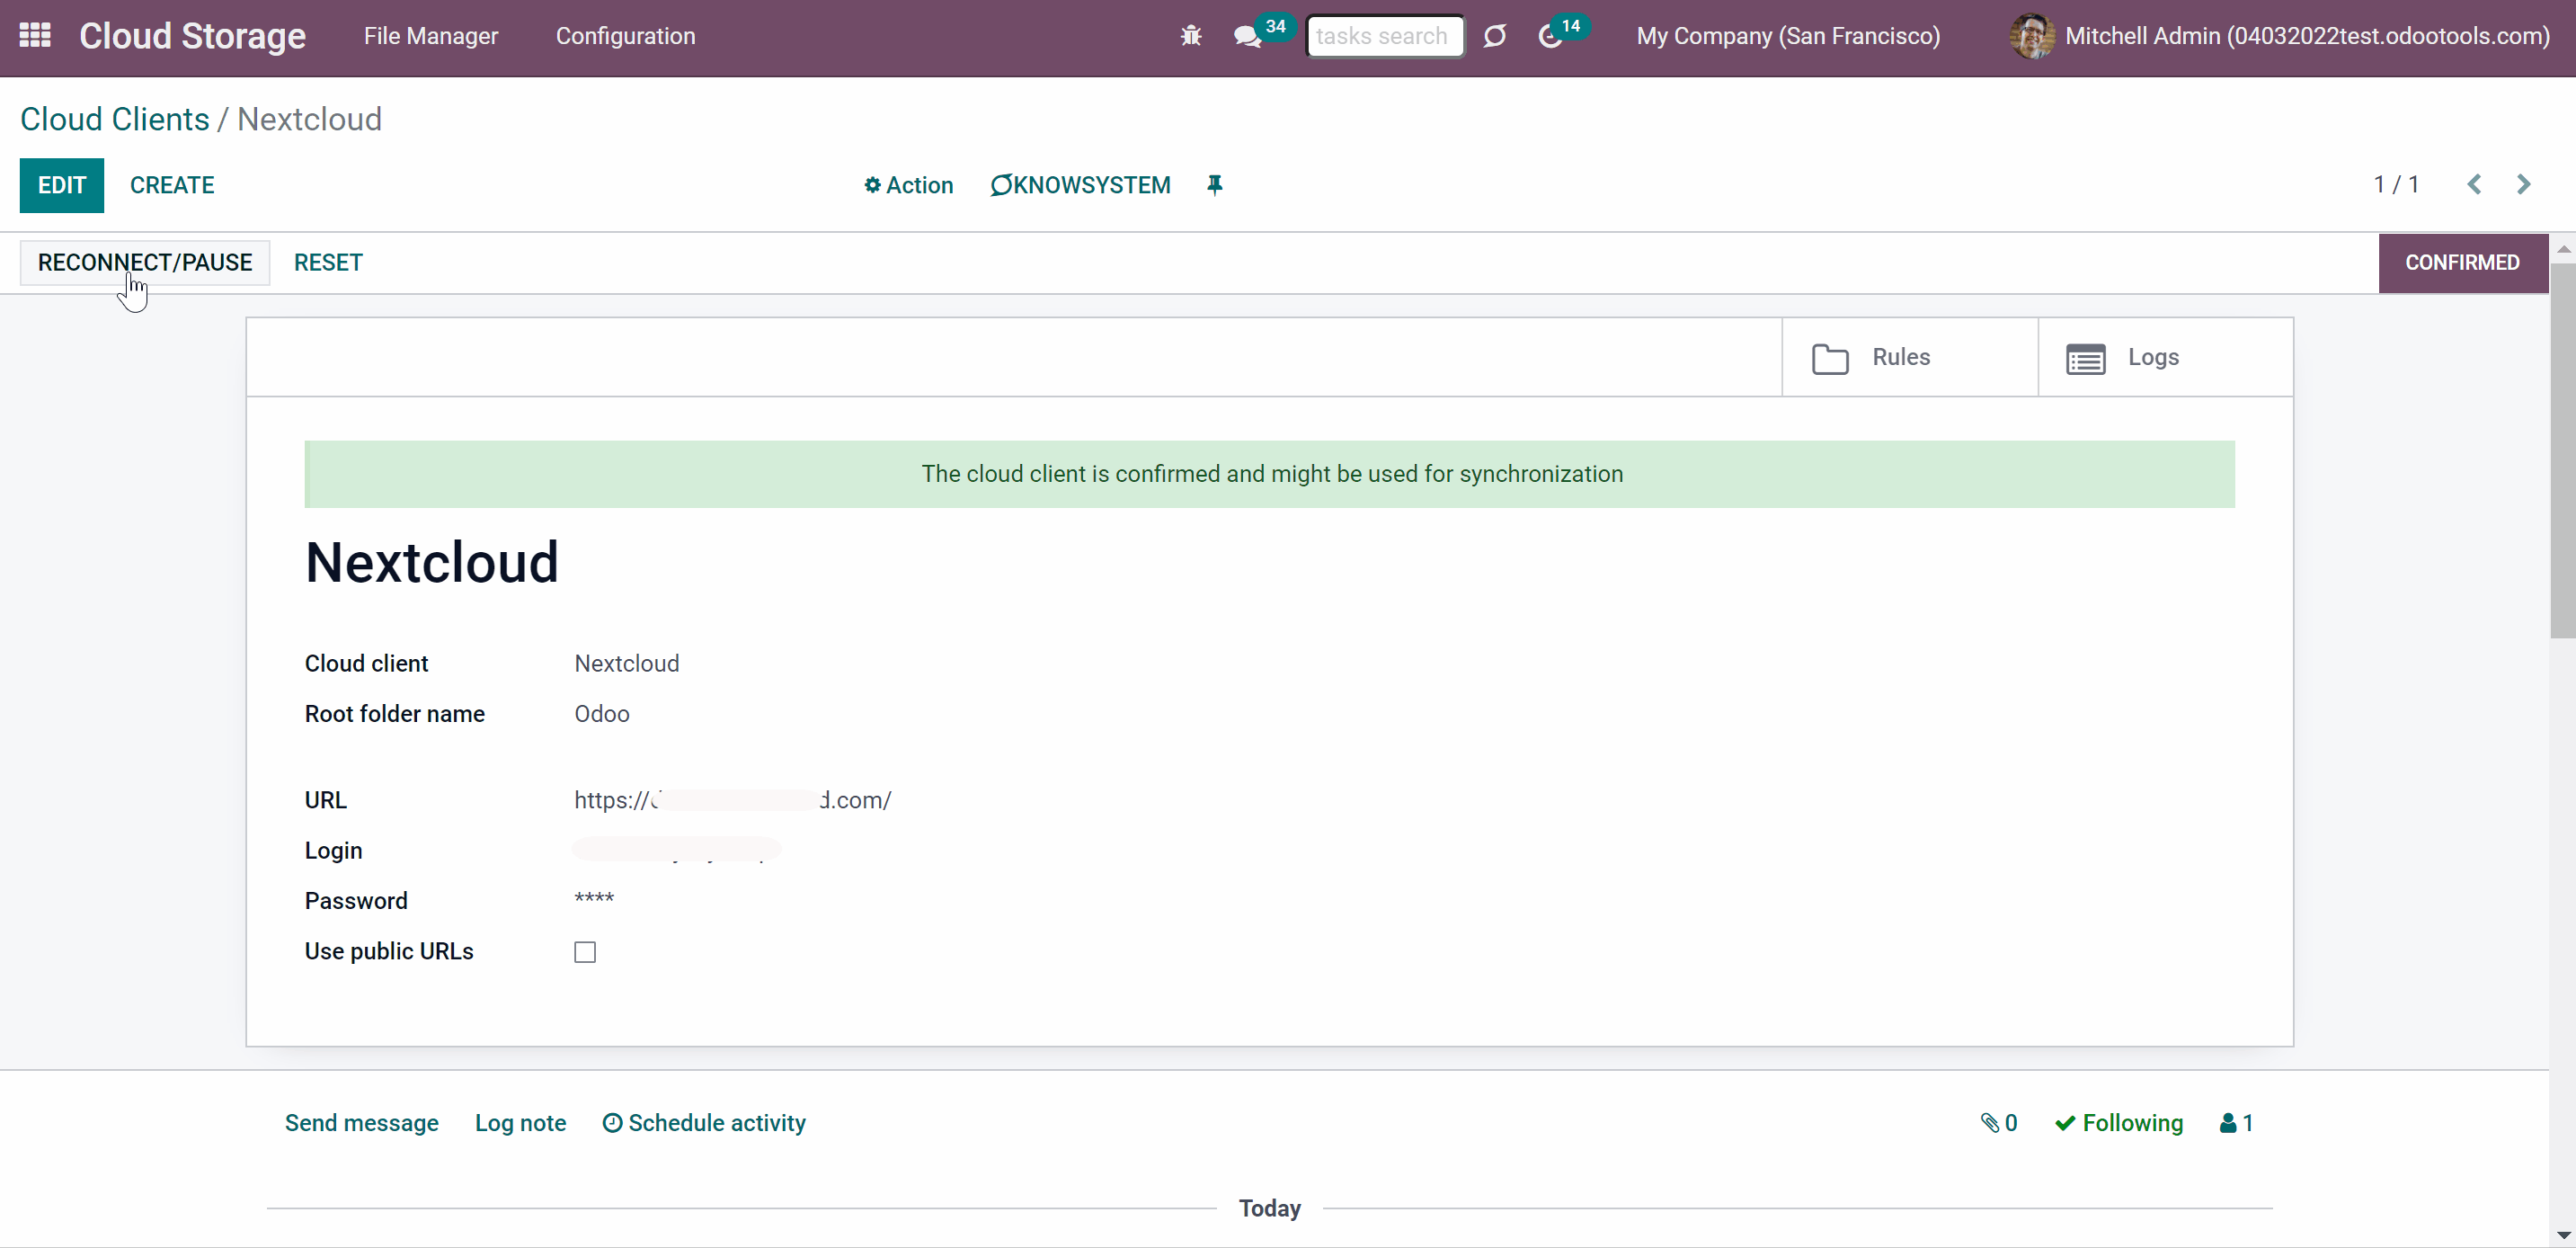Click the Reset button
This screenshot has height=1248, width=2576.
328,262
